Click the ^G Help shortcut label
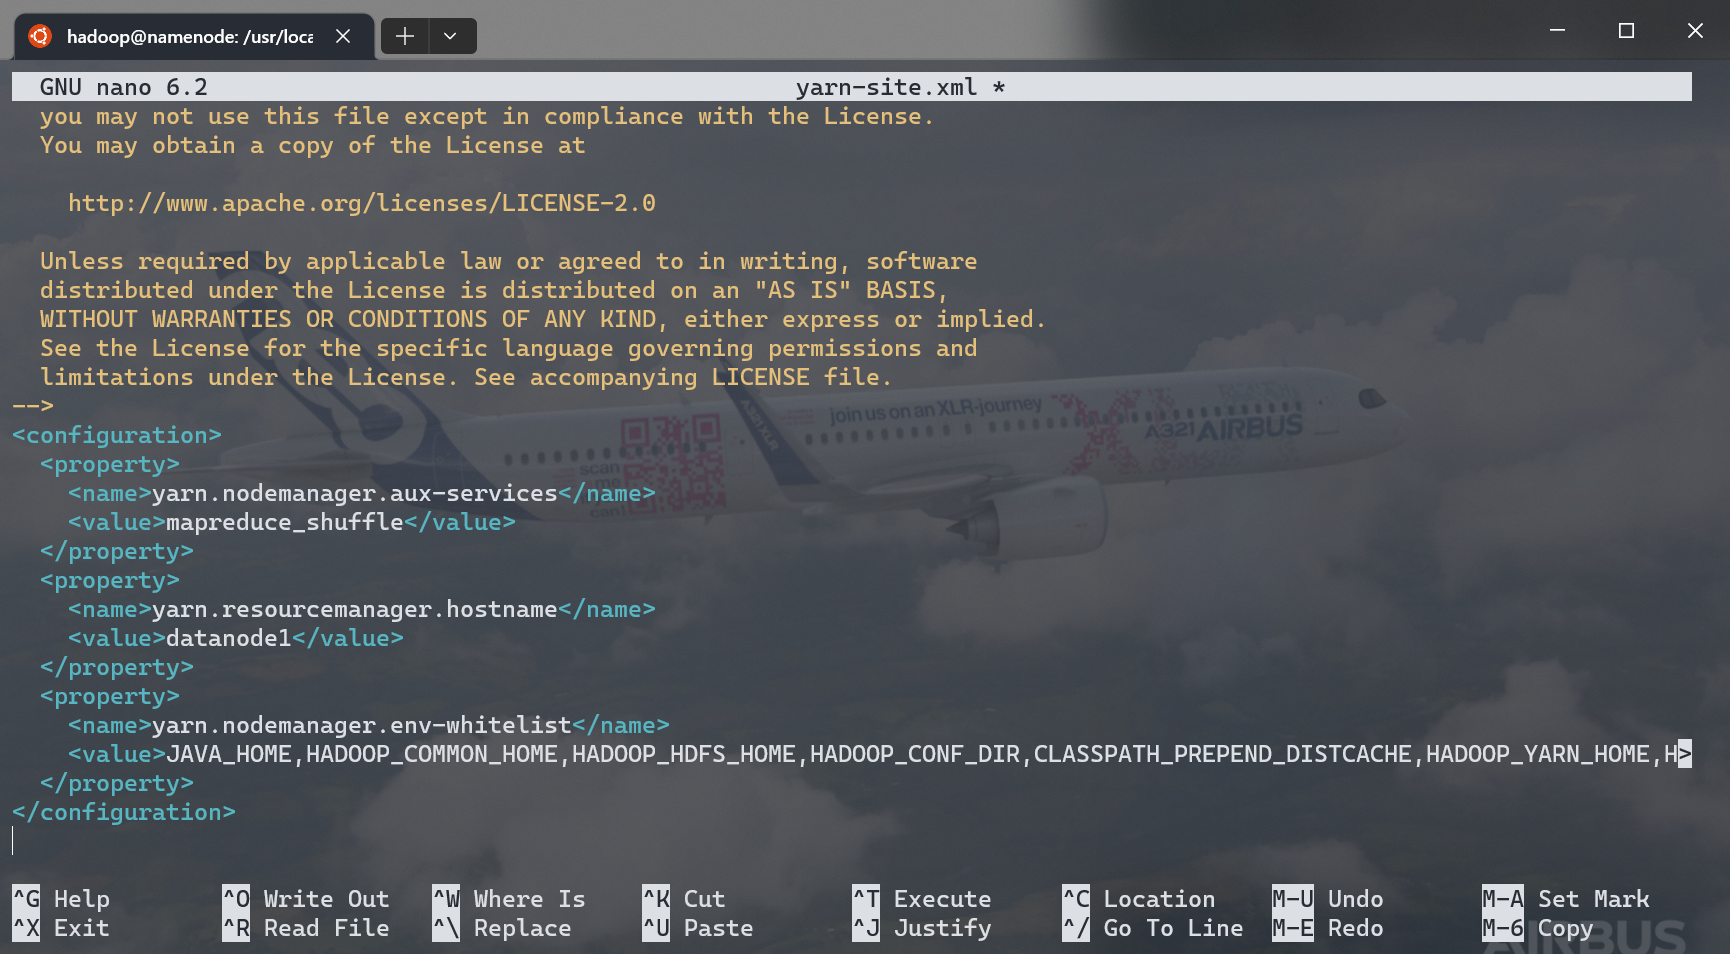 (61, 899)
